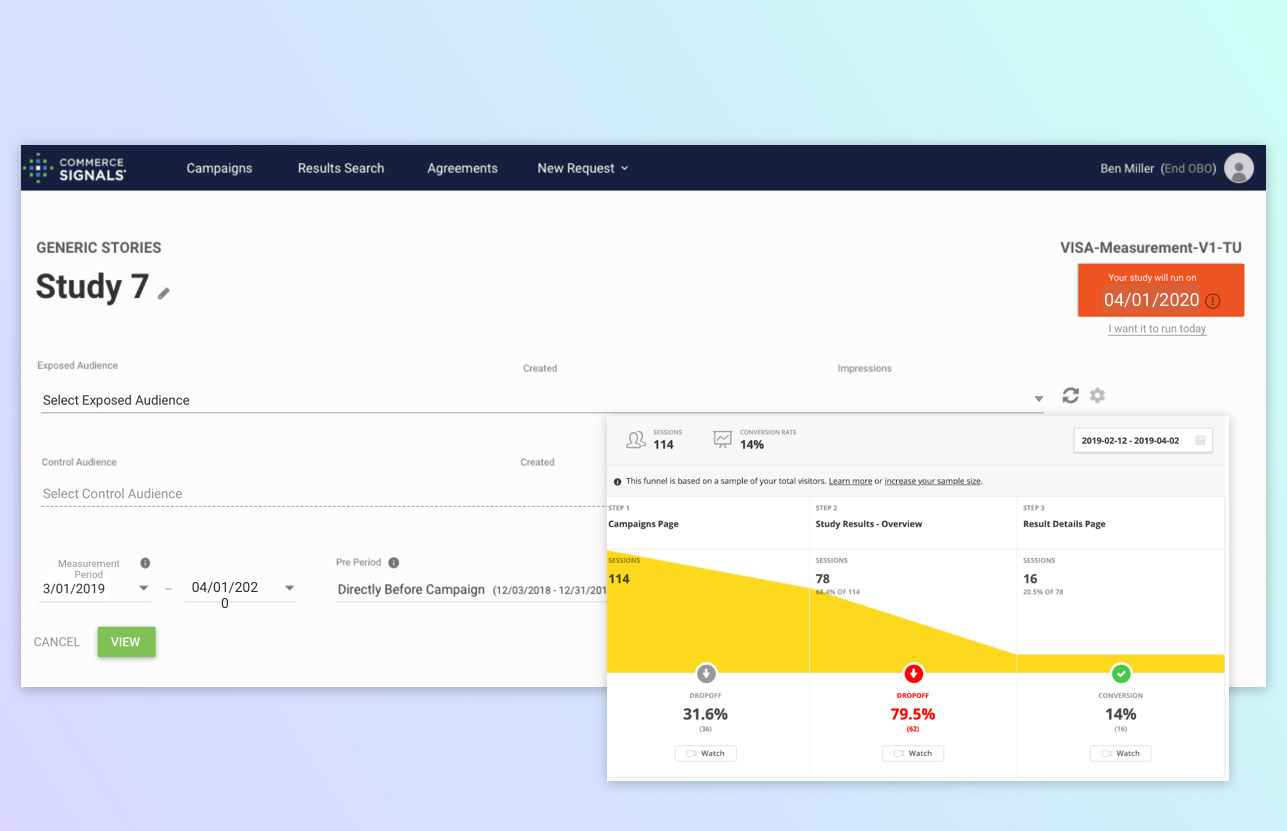
Task: Click the 16 sessions value in step 3
Action: (x=1030, y=579)
